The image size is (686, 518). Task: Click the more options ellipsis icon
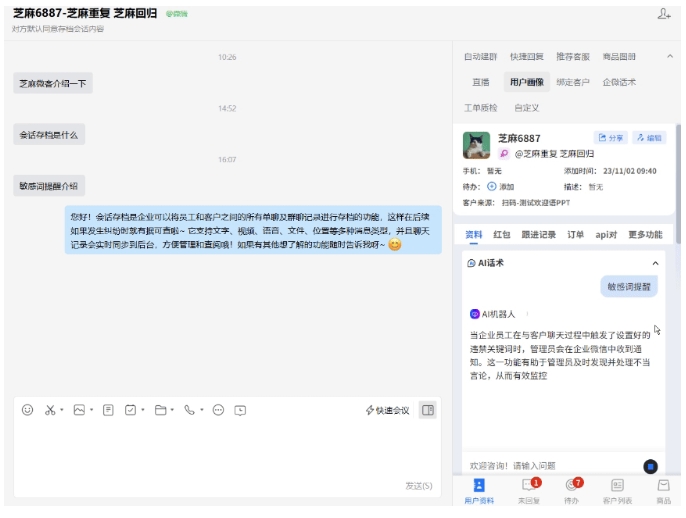coord(218,410)
